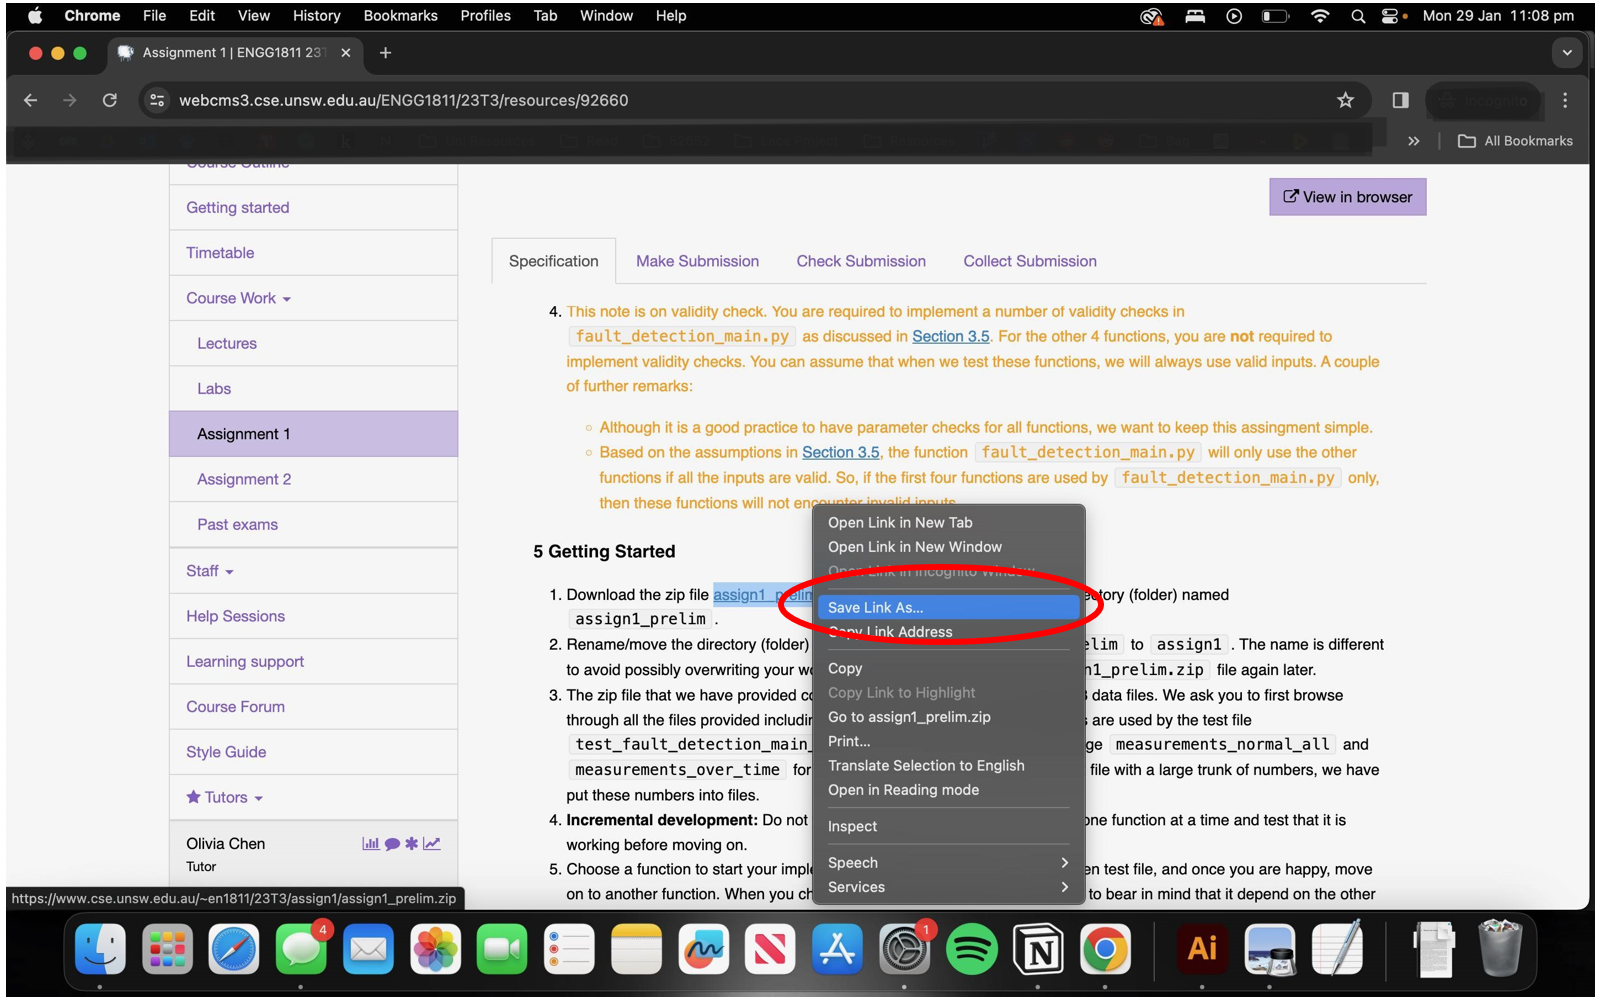Choose Inspect from the context menu

pyautogui.click(x=947, y=826)
